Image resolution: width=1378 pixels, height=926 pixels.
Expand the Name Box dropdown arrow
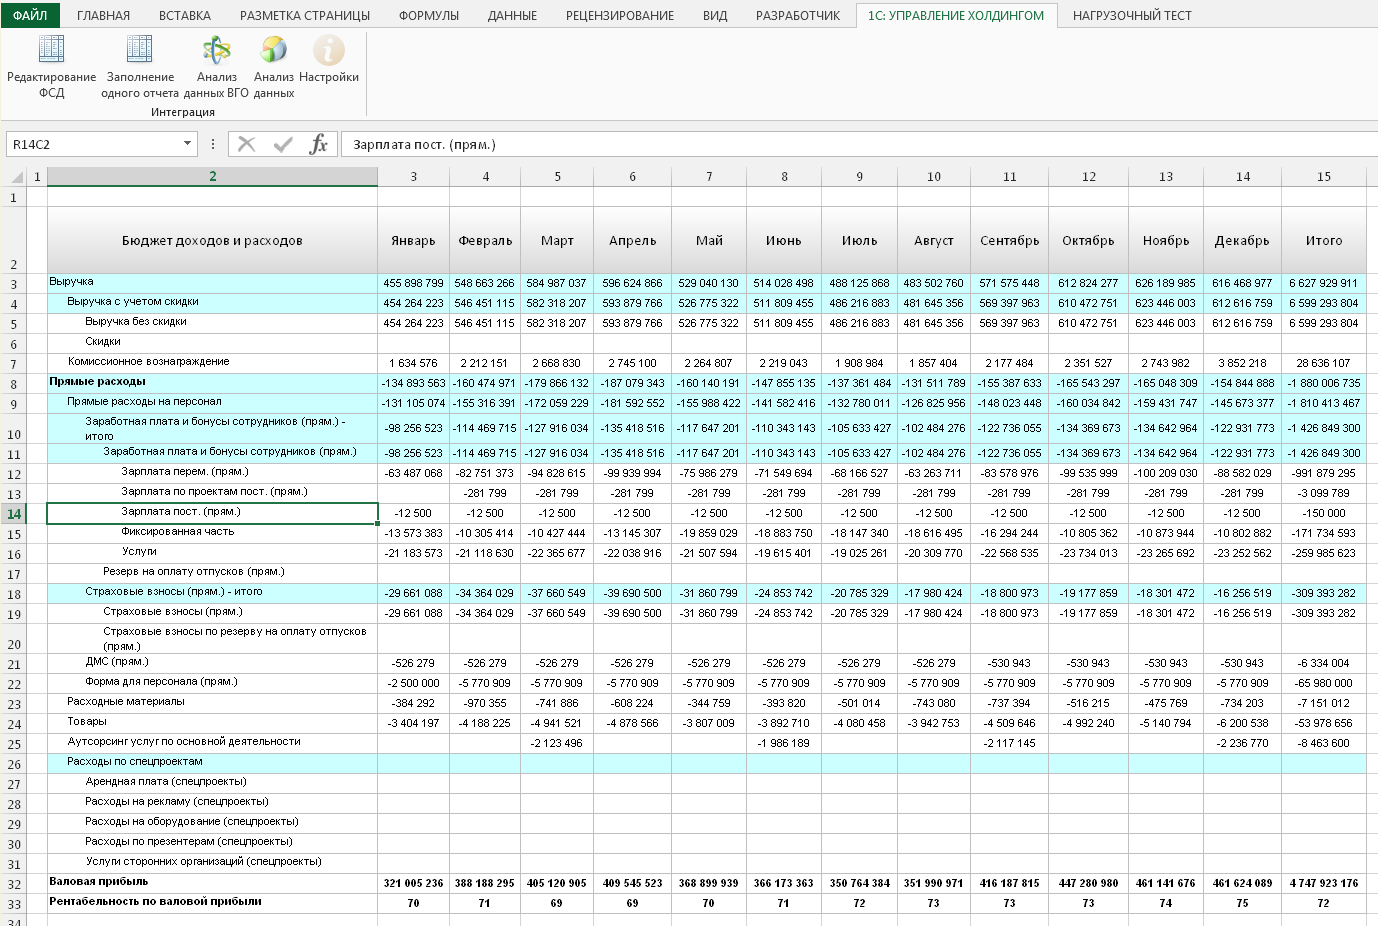pos(187,144)
